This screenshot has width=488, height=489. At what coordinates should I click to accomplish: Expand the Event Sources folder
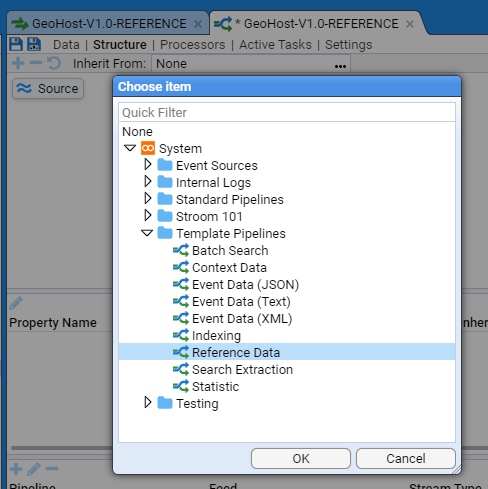148,164
